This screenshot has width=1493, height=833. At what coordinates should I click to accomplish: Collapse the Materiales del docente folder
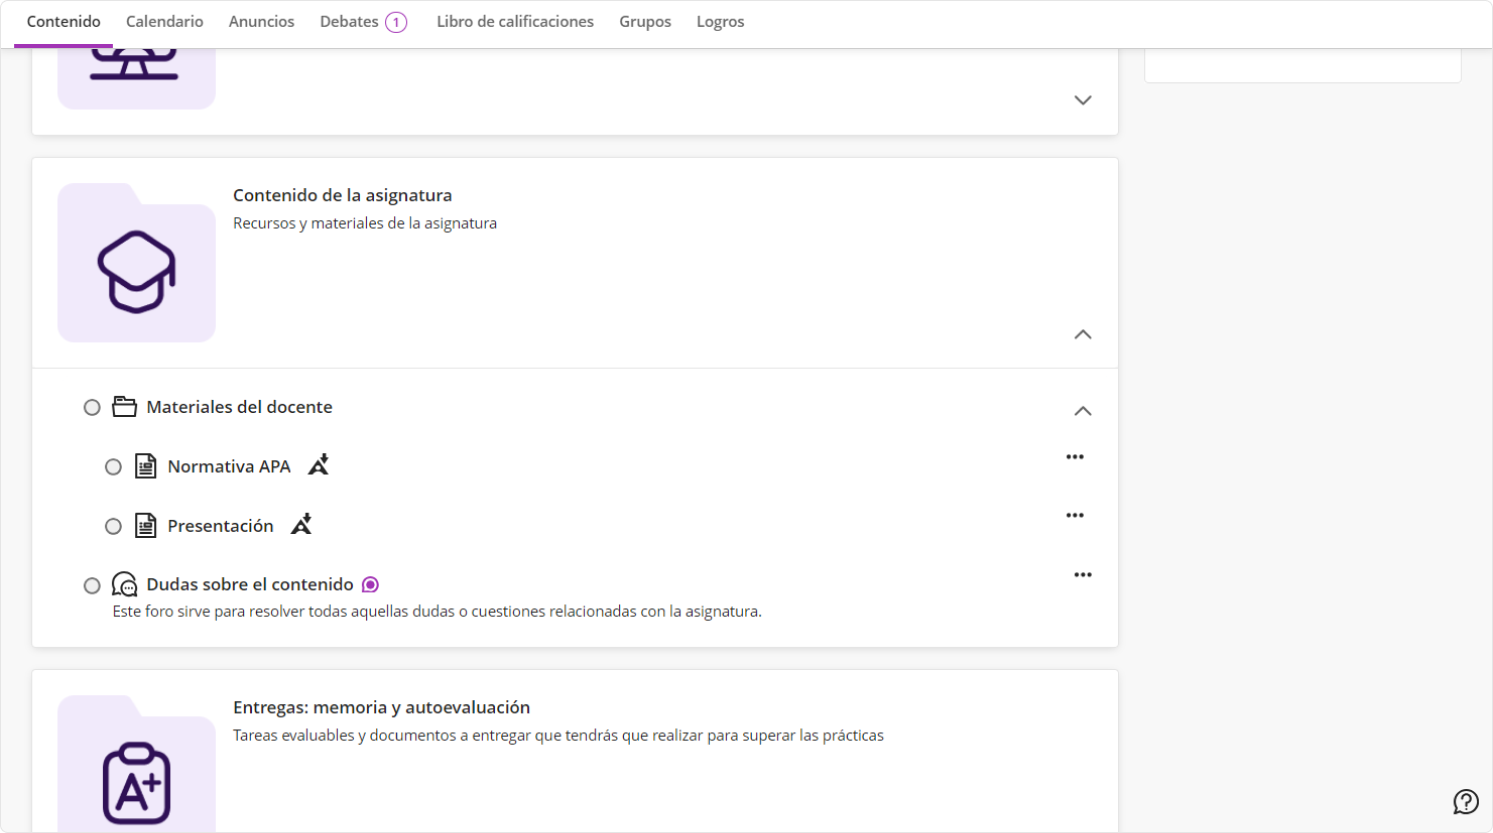coord(1082,411)
